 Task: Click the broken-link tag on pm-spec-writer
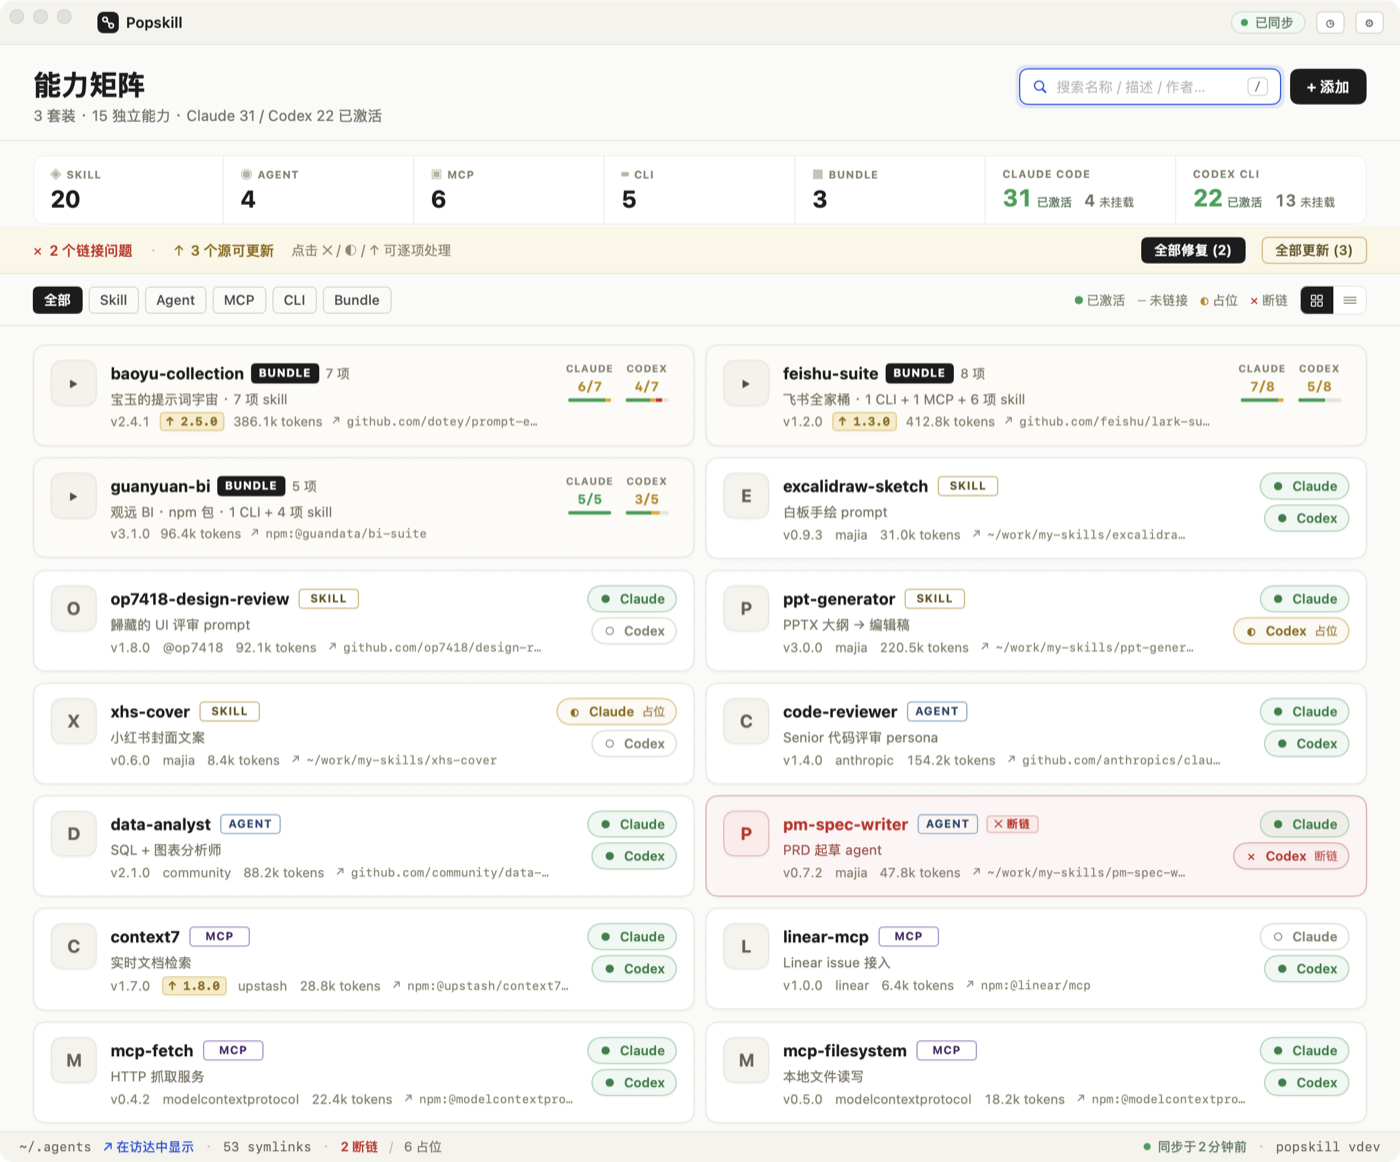1012,824
